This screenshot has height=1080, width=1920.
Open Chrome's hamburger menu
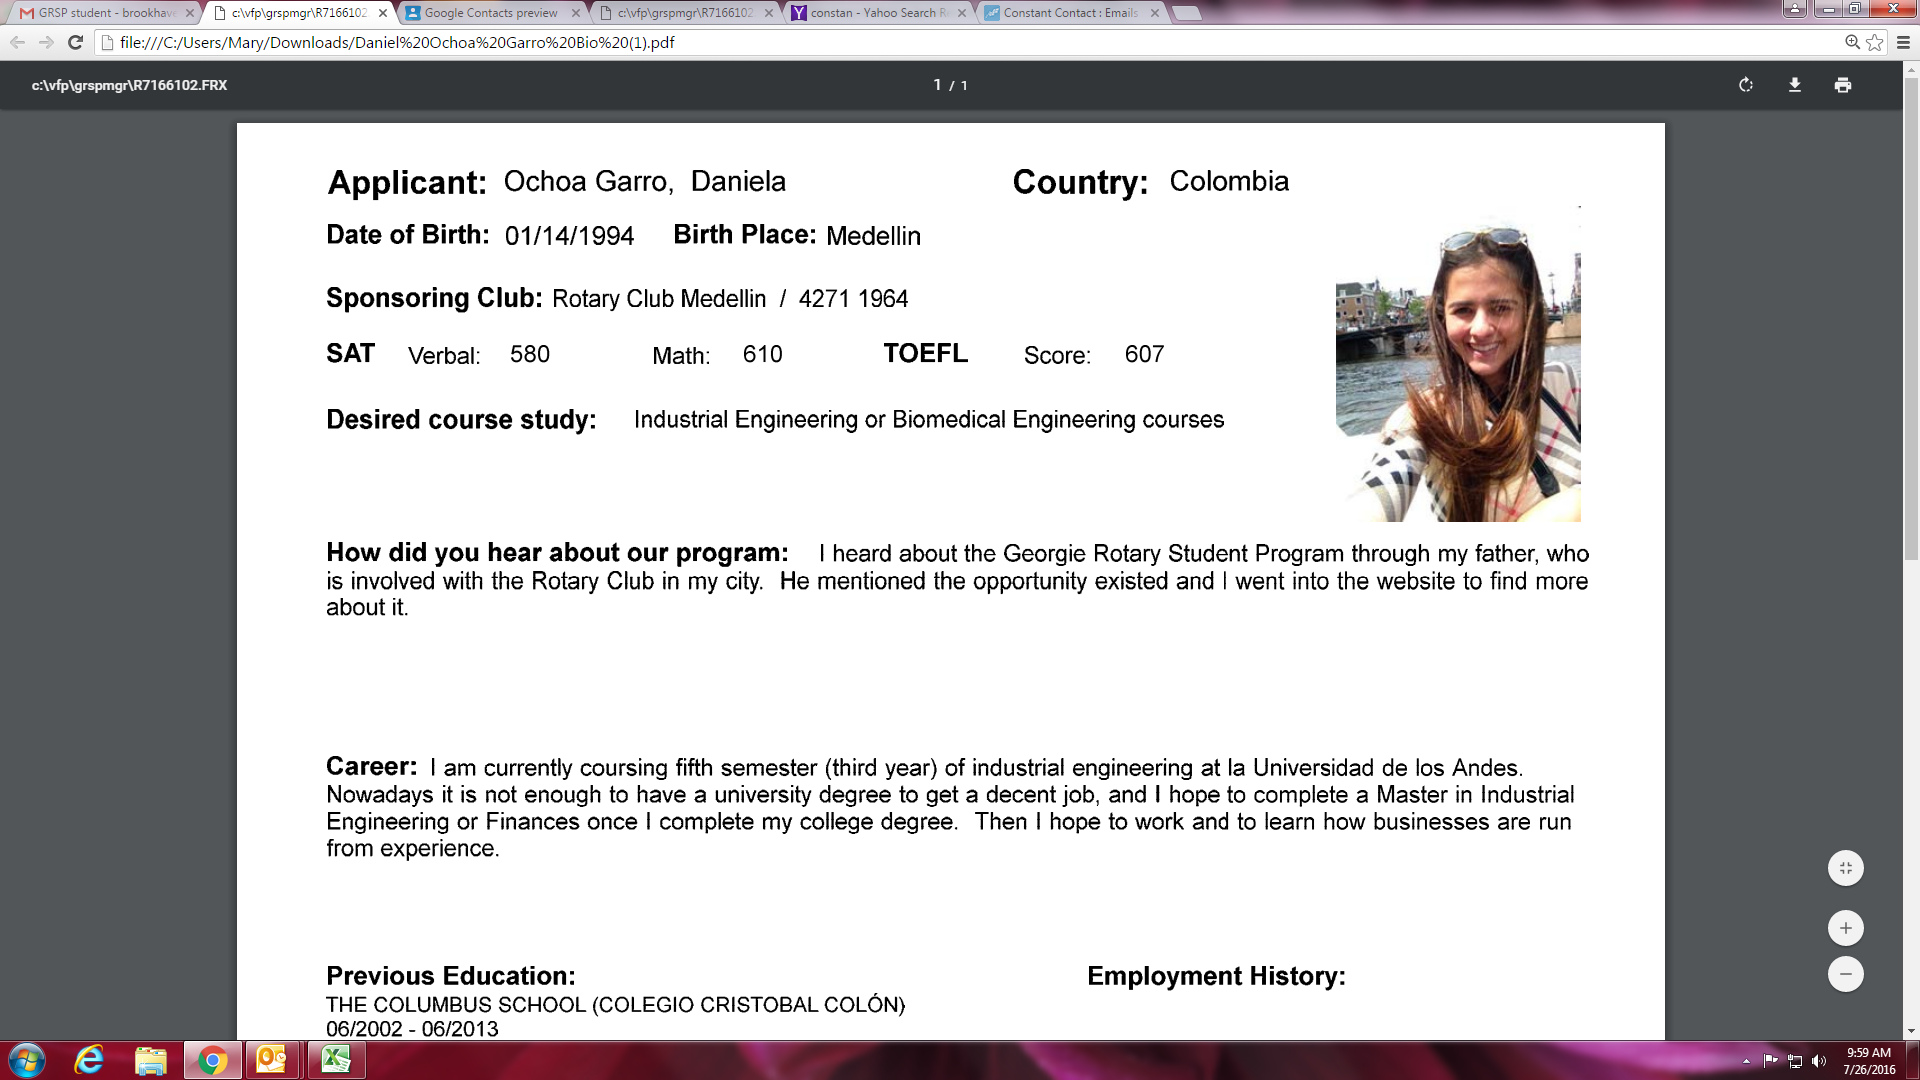tap(1904, 42)
